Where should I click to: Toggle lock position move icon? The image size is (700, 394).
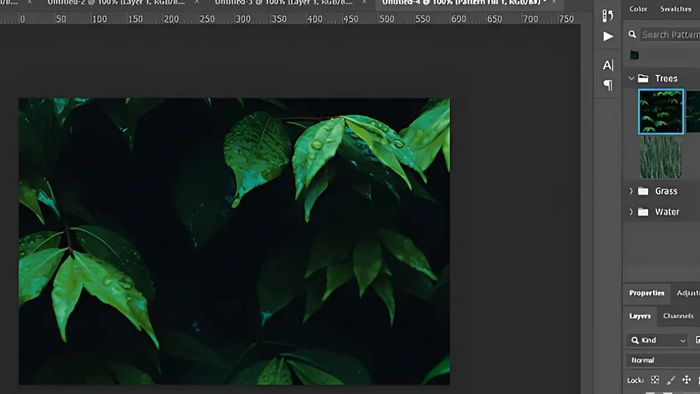point(686,380)
